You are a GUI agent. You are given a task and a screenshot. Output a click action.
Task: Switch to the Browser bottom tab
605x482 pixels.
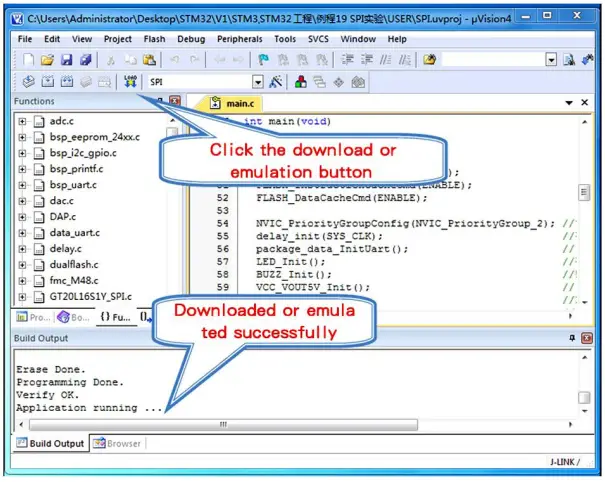pyautogui.click(x=117, y=443)
